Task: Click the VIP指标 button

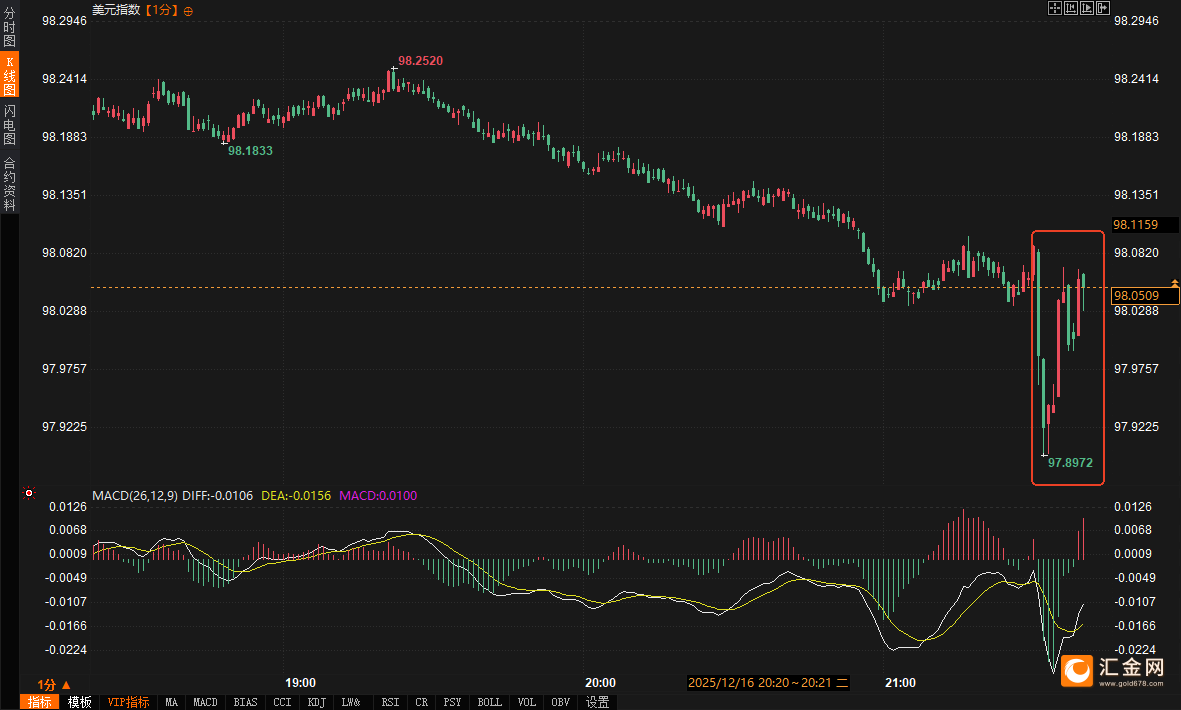Action: tap(129, 702)
